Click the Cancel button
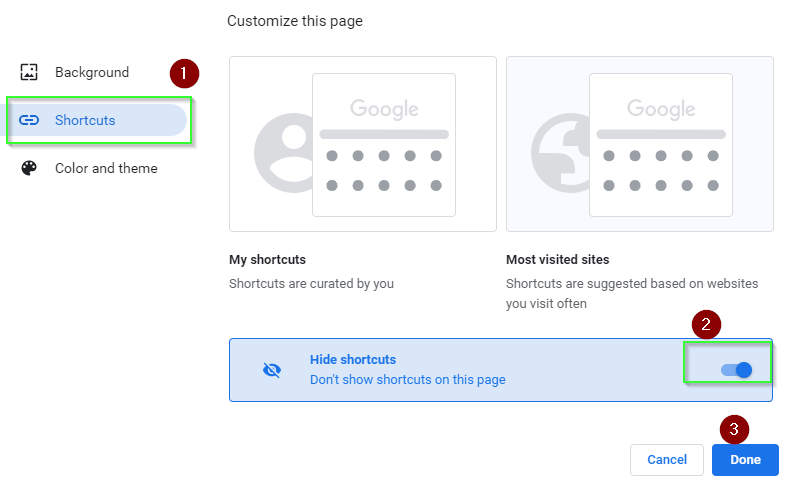 (x=667, y=460)
